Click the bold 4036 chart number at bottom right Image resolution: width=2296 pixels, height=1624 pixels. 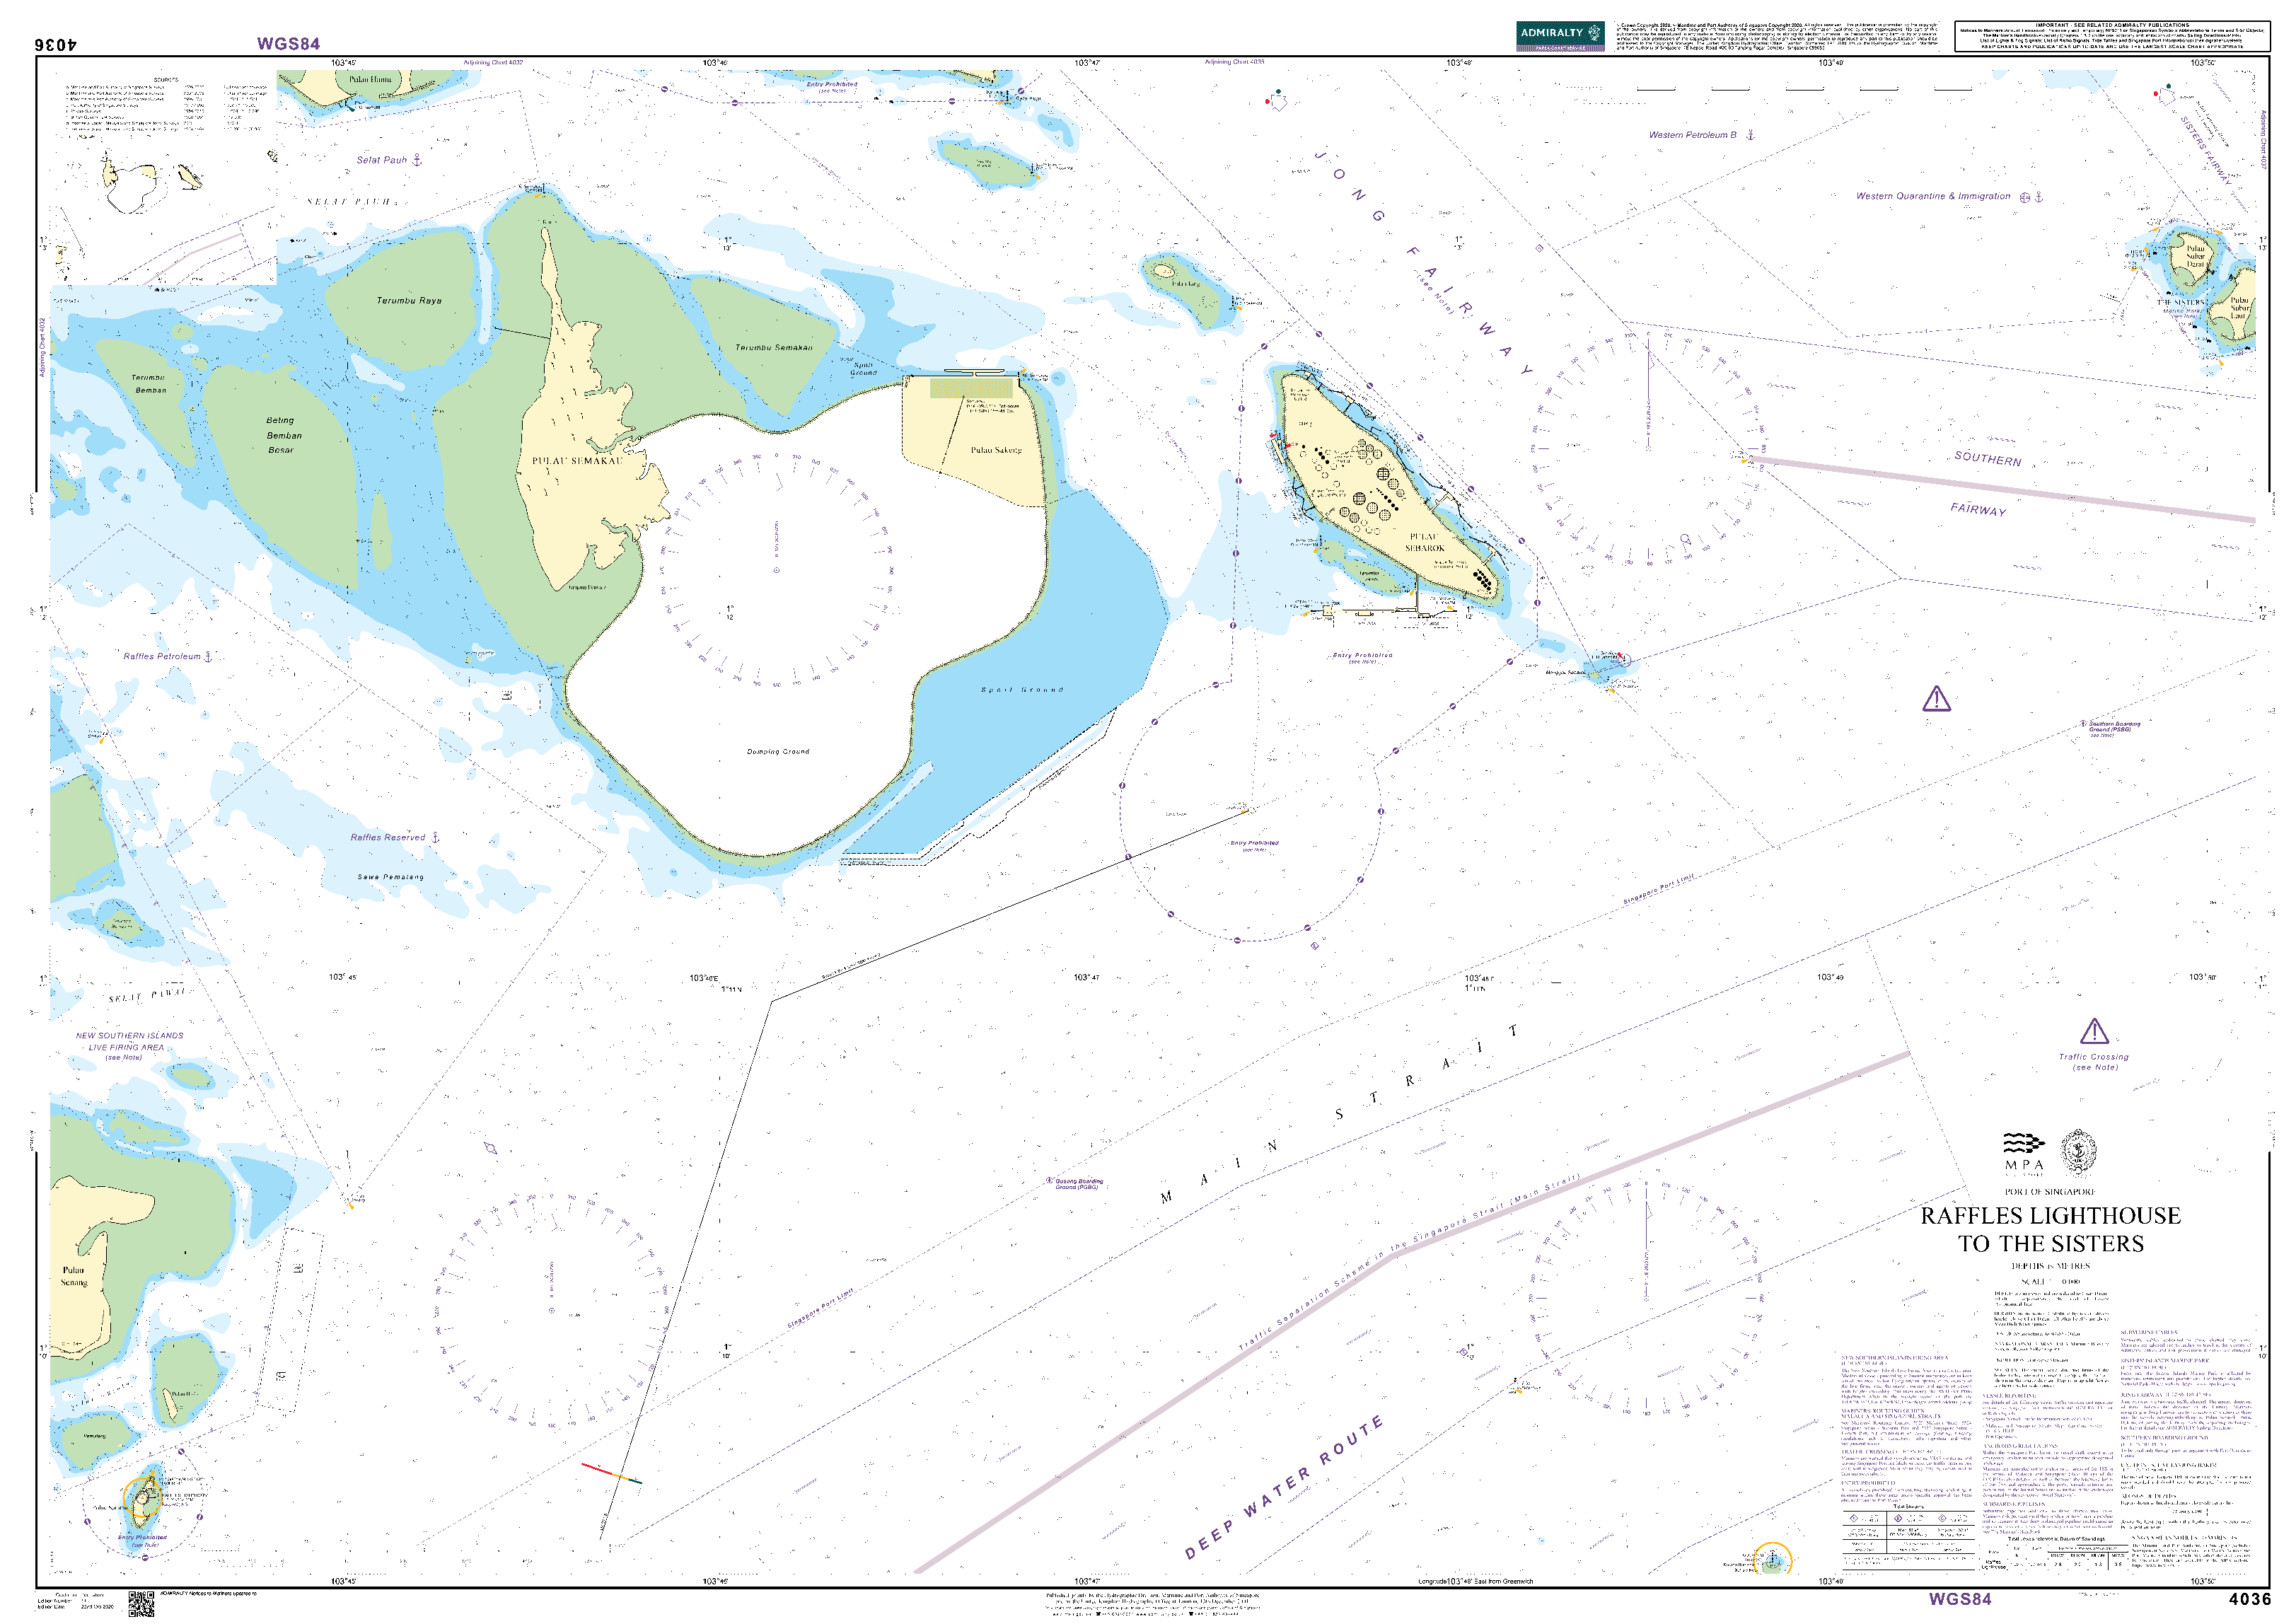pos(2250,1599)
